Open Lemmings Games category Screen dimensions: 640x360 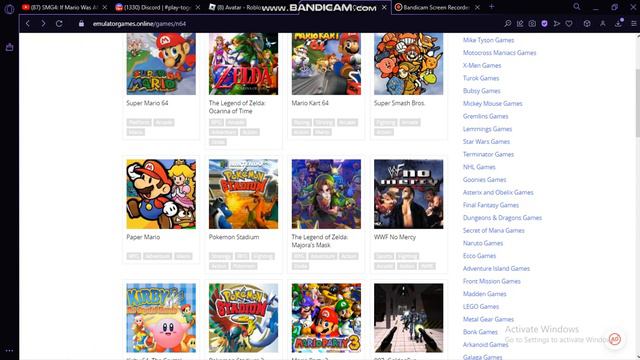click(487, 129)
